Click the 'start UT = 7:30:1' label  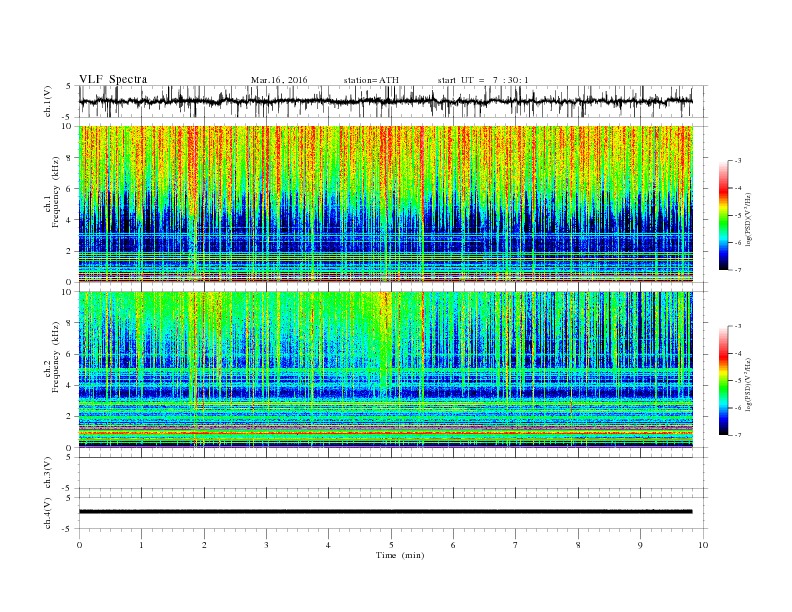click(483, 80)
